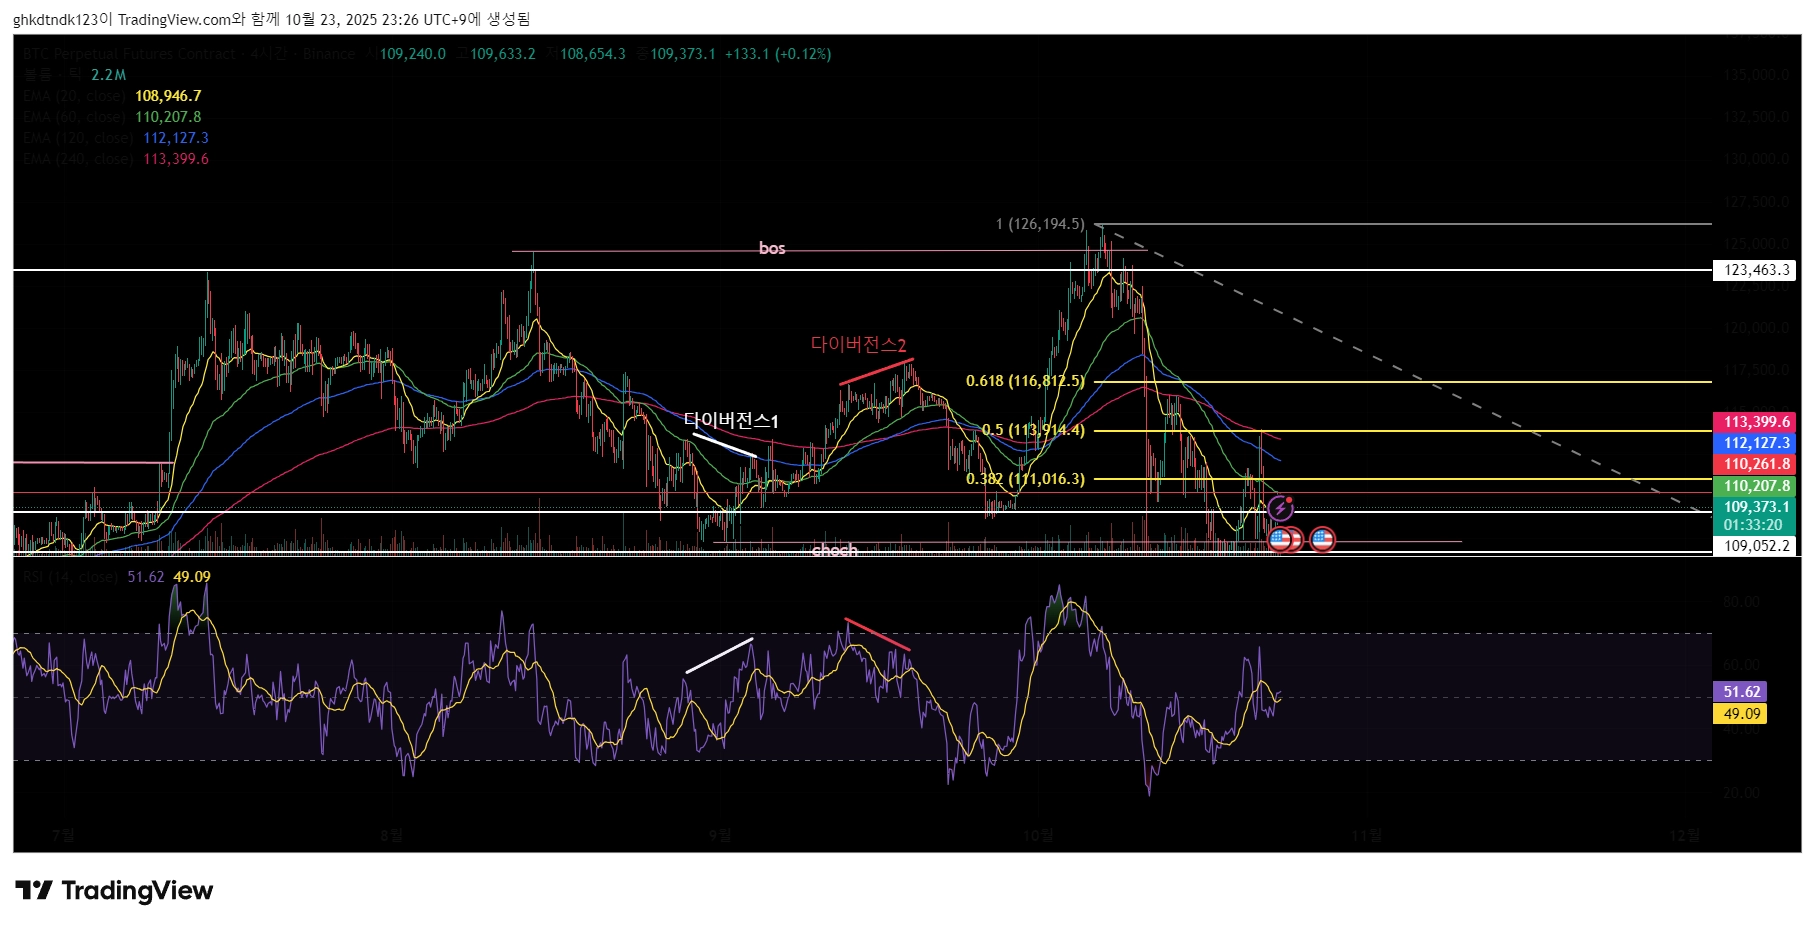Click the purple lightning bolt event icon

(1281, 508)
